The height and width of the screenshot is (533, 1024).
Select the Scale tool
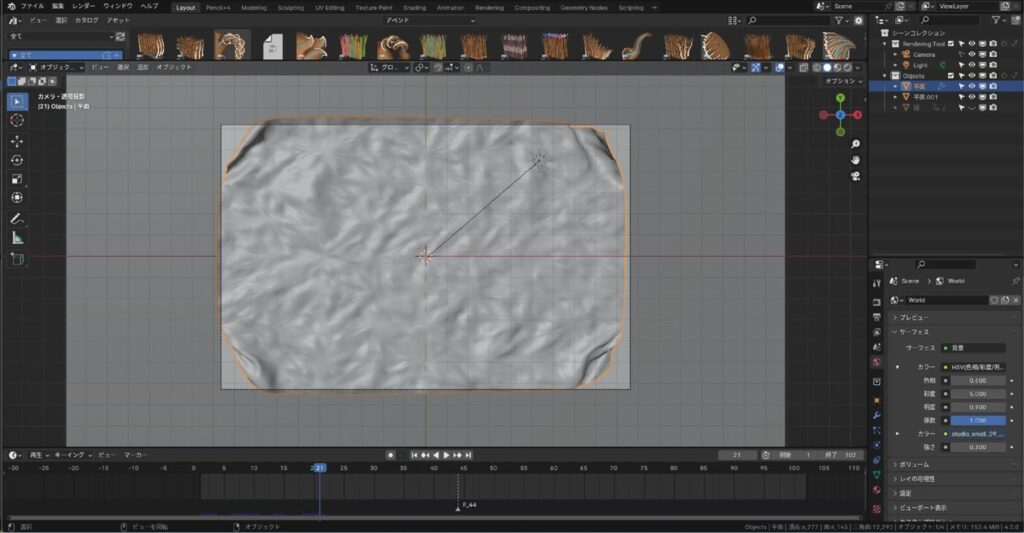coord(17,179)
